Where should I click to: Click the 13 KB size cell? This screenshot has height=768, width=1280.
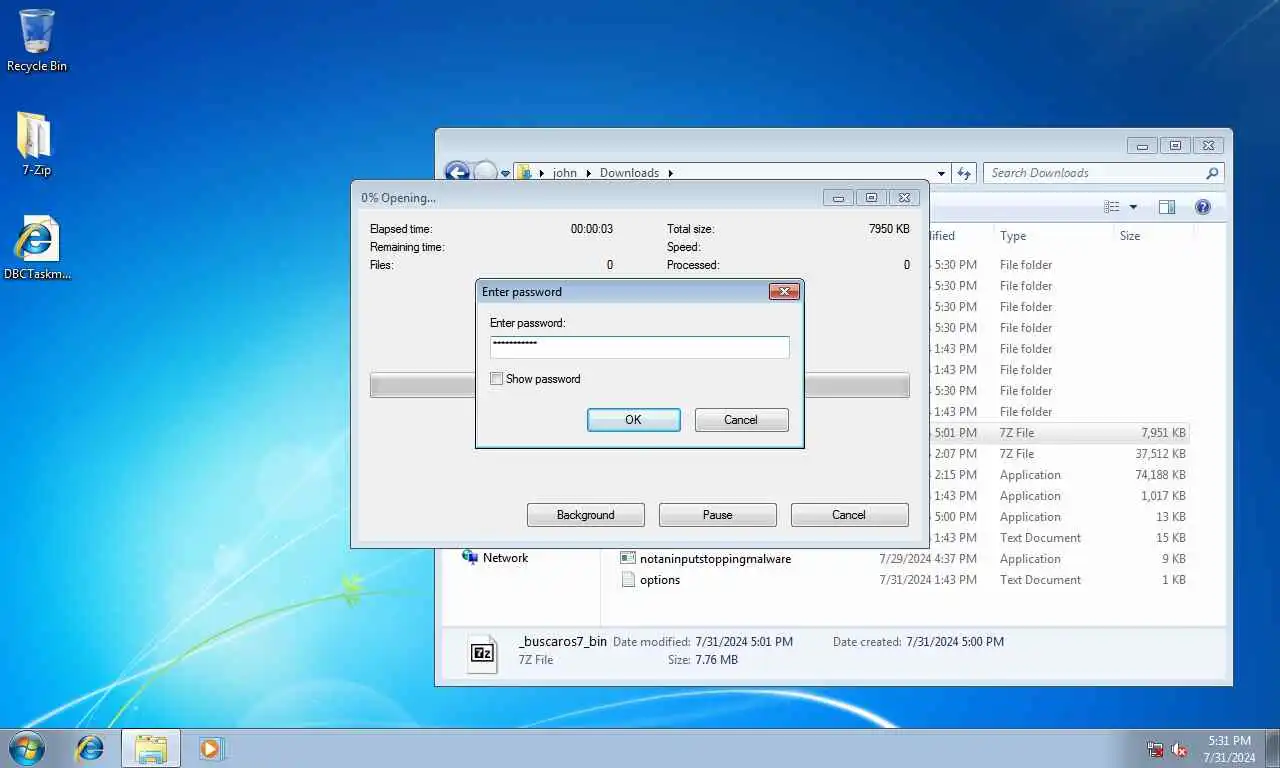tap(1171, 517)
